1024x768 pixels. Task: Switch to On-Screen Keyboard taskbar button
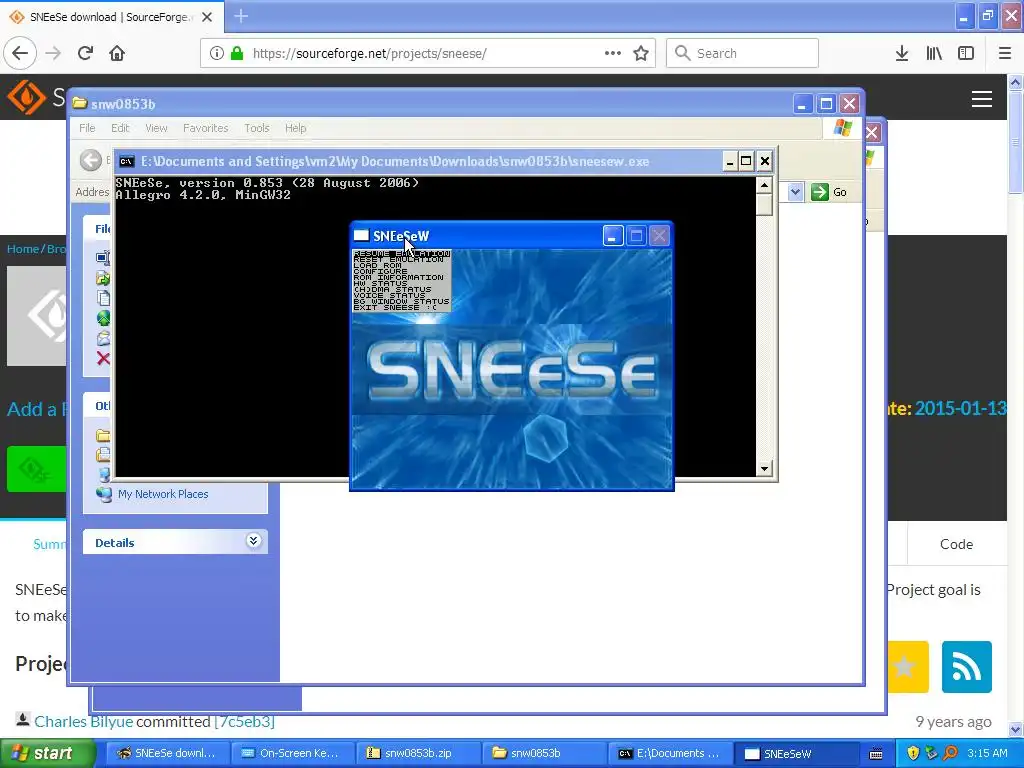[292, 754]
